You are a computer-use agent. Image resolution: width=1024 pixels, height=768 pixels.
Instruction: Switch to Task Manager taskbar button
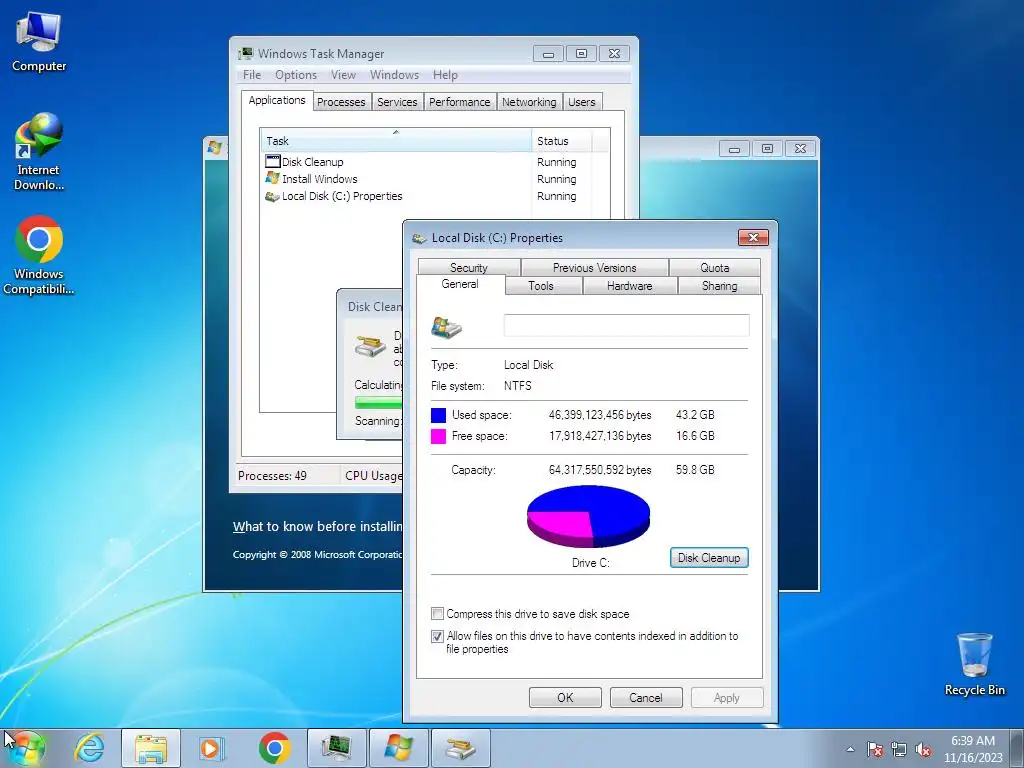click(336, 748)
